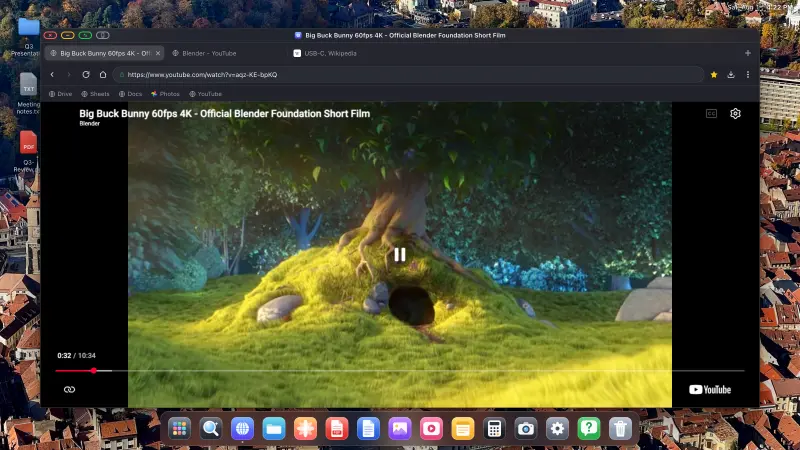The height and width of the screenshot is (450, 800).
Task: Open the camera app icon in the dock
Action: [x=526, y=429]
